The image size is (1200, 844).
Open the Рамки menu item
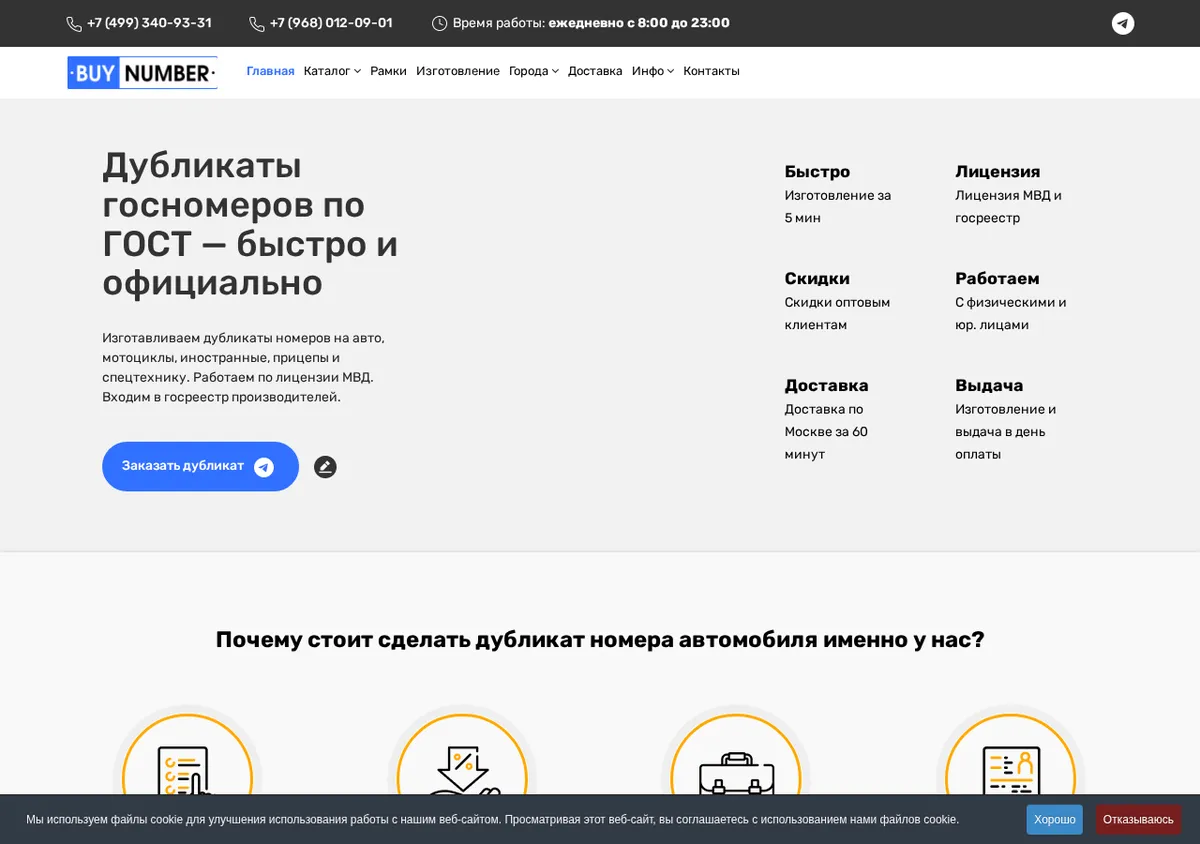coord(388,71)
